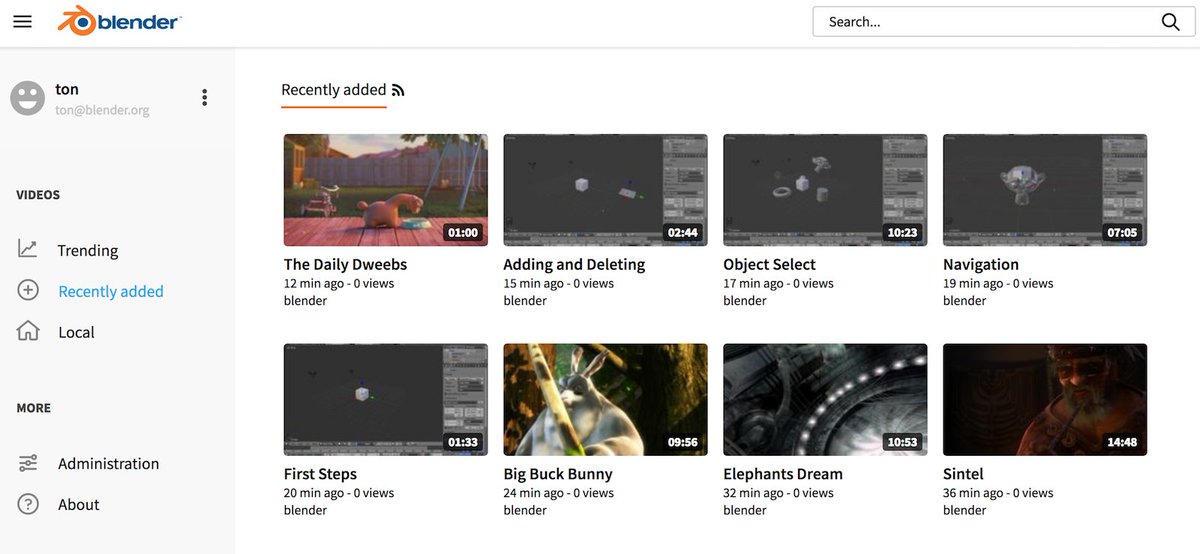Click the Recently added heading

pos(334,89)
